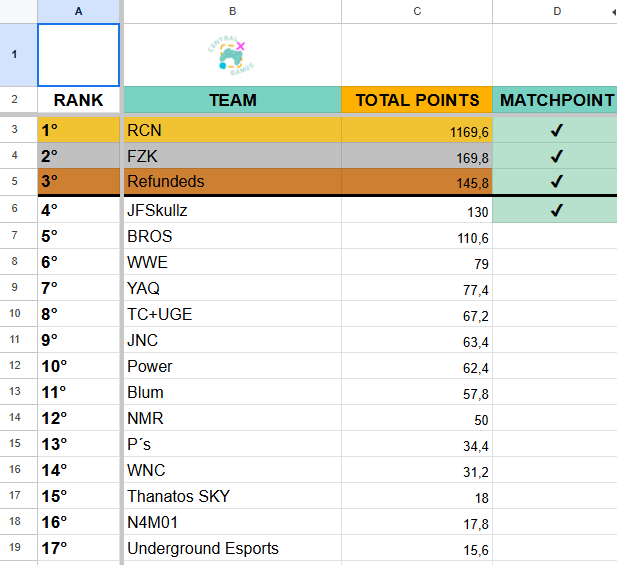Select team cell Thanatos SKY
The image size is (617, 565).
[x=233, y=495]
